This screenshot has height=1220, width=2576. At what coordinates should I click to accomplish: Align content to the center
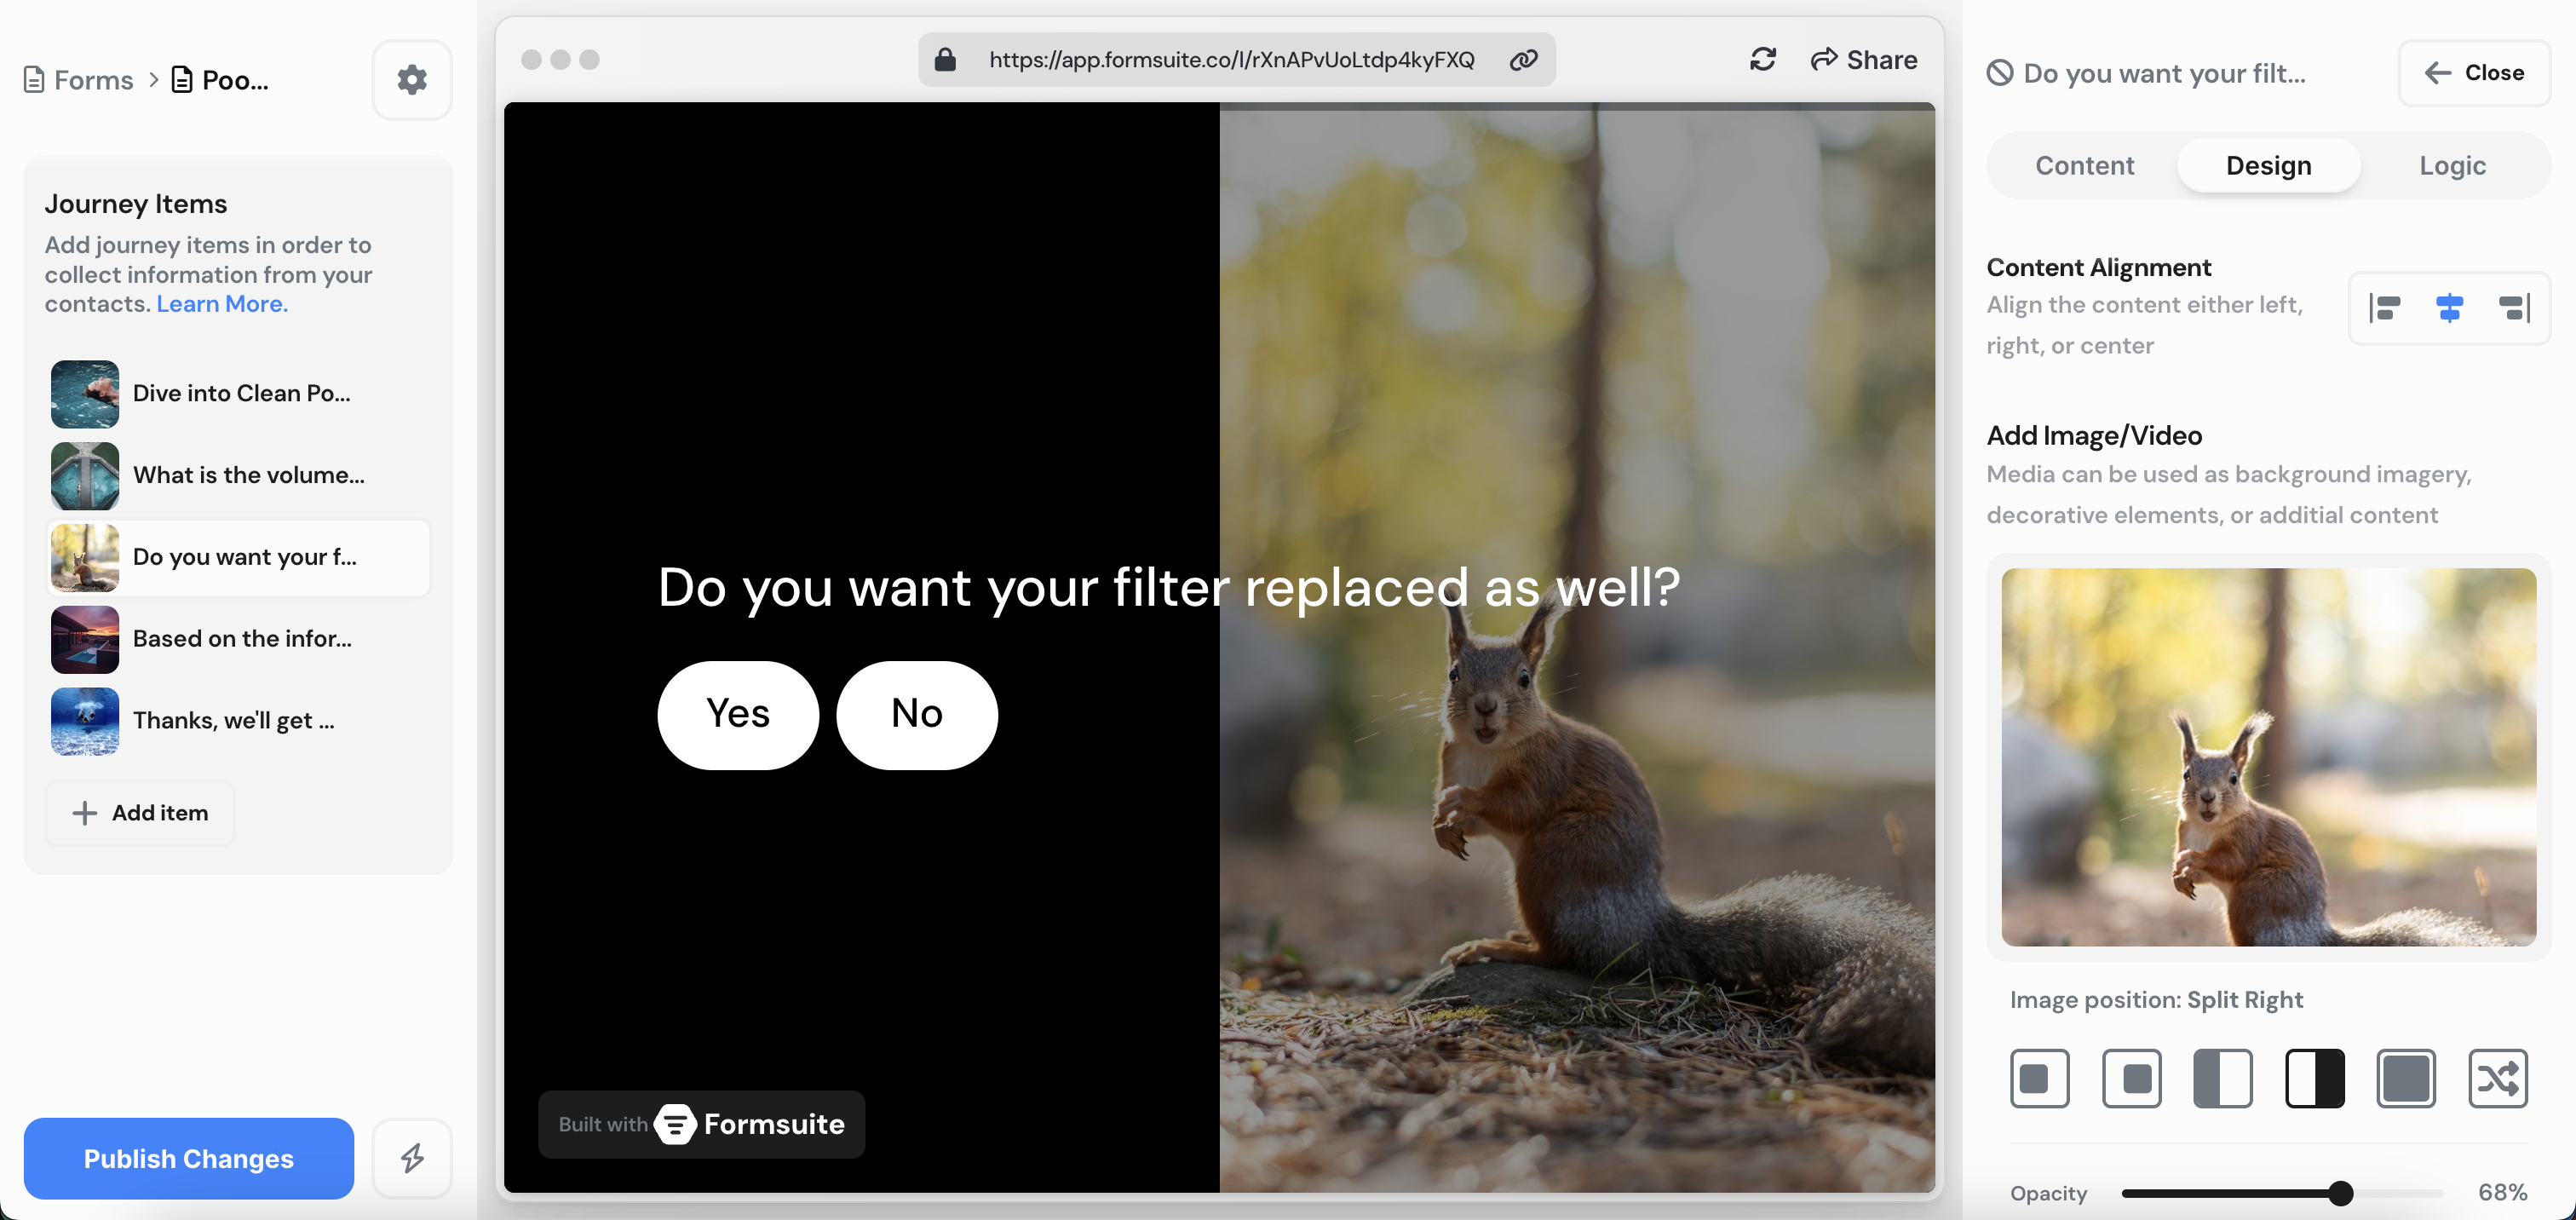(2449, 308)
